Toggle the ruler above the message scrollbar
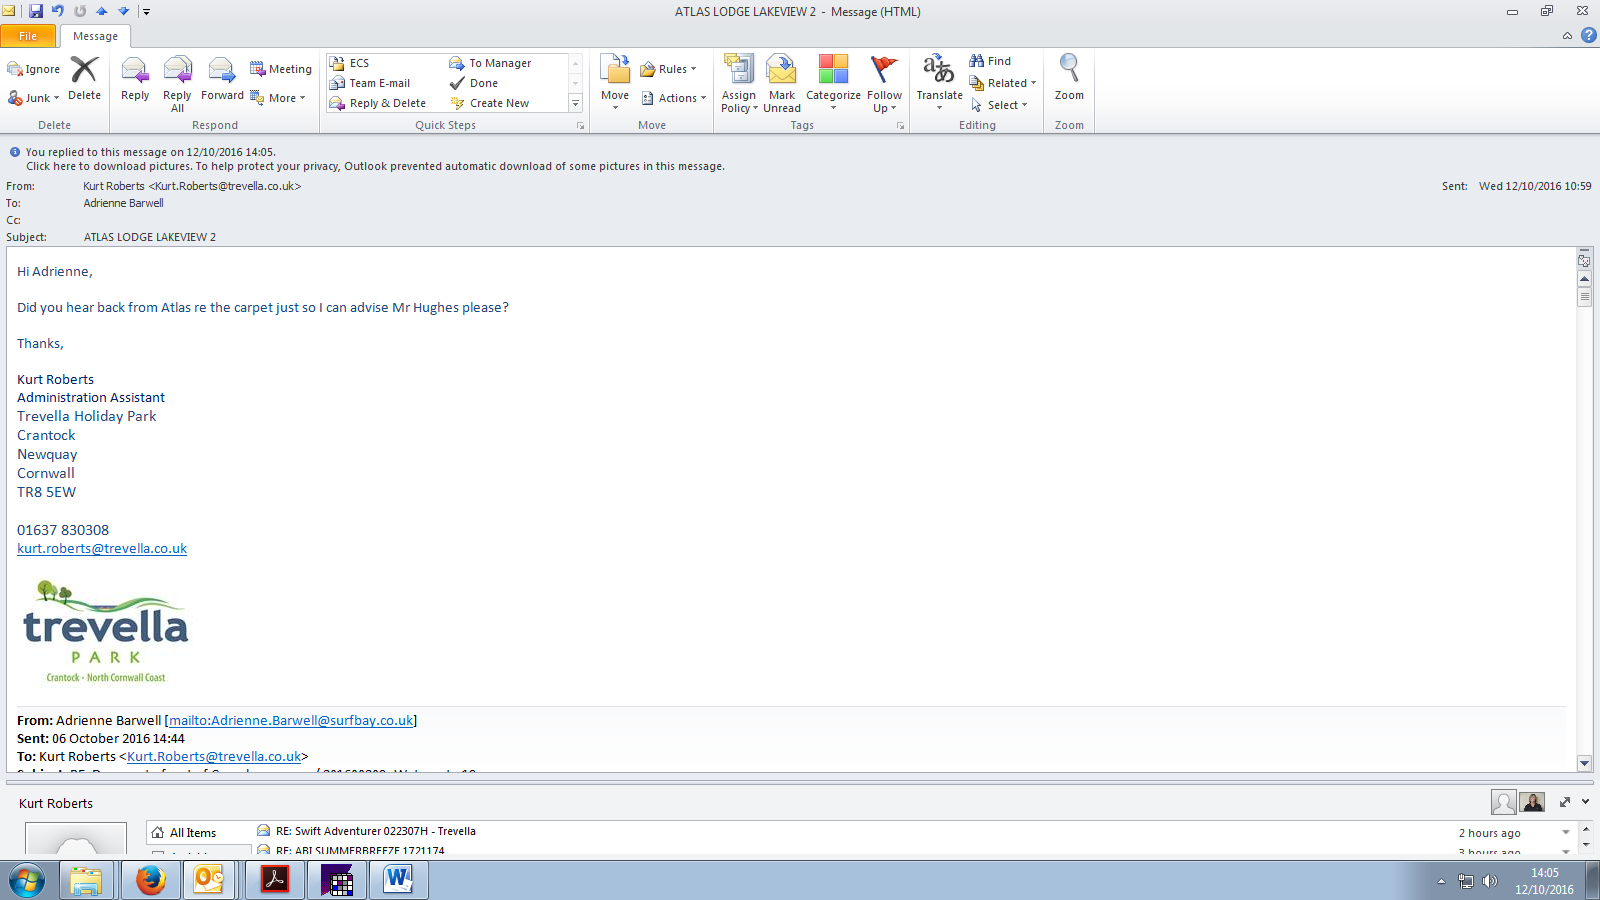The width and height of the screenshot is (1600, 900). (x=1584, y=260)
